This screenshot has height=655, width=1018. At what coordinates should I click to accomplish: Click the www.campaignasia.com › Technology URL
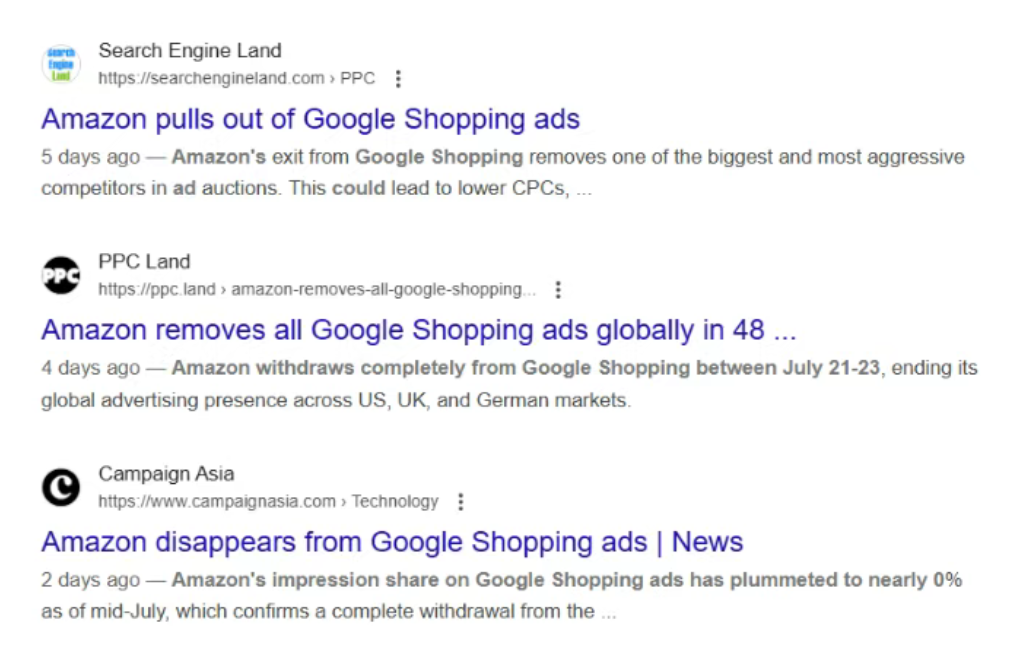[x=269, y=502]
